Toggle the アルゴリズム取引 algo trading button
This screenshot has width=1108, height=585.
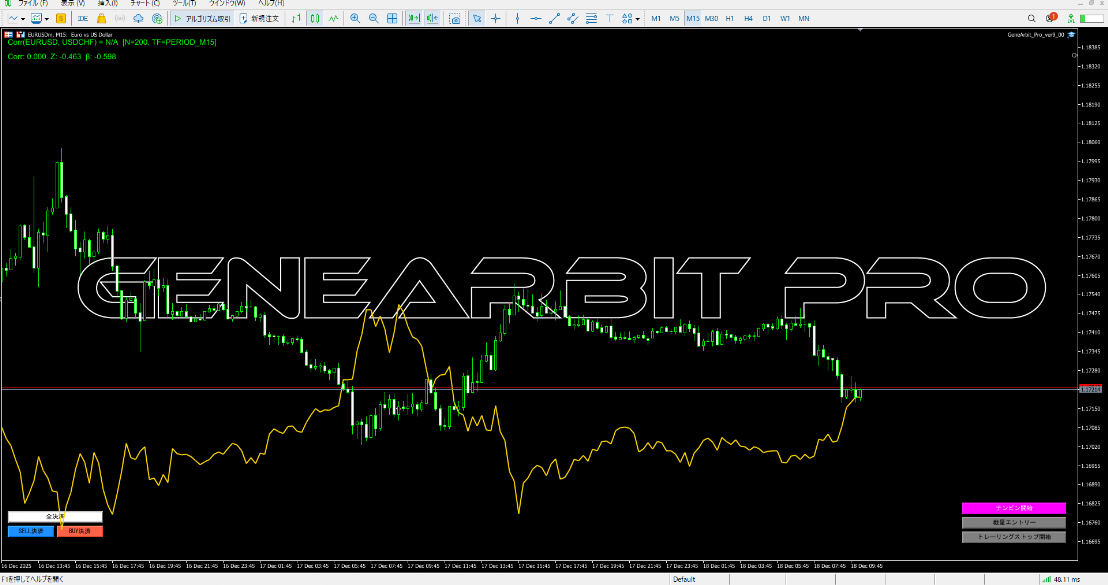(202, 18)
